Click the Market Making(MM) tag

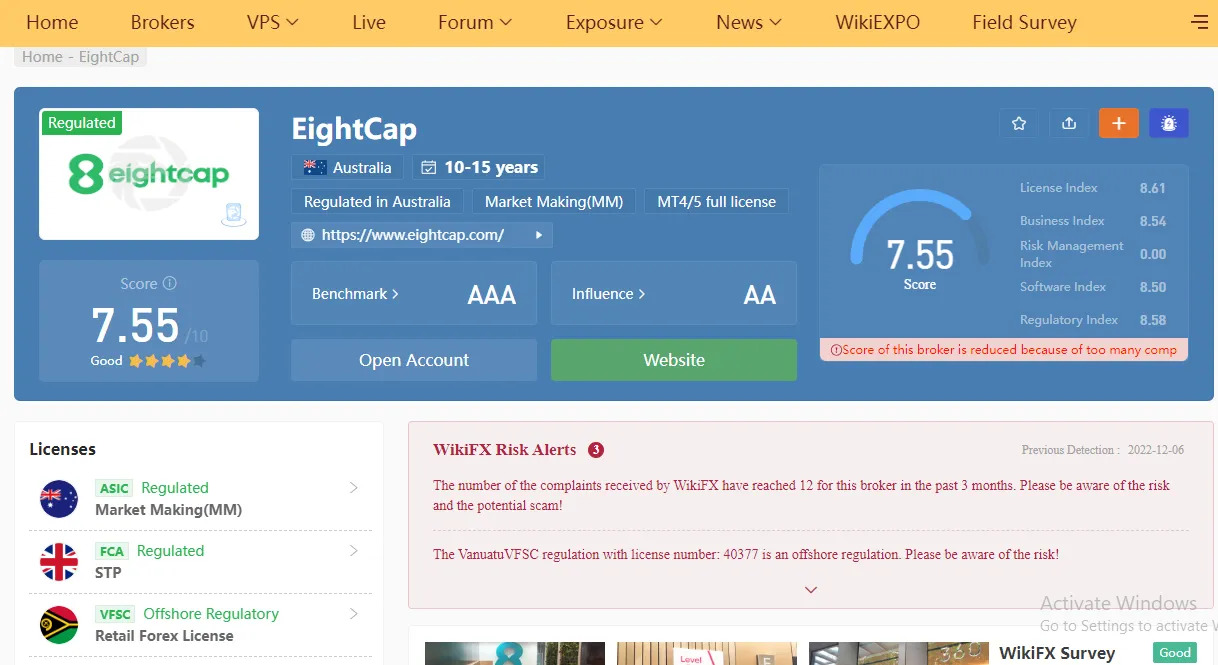554,201
